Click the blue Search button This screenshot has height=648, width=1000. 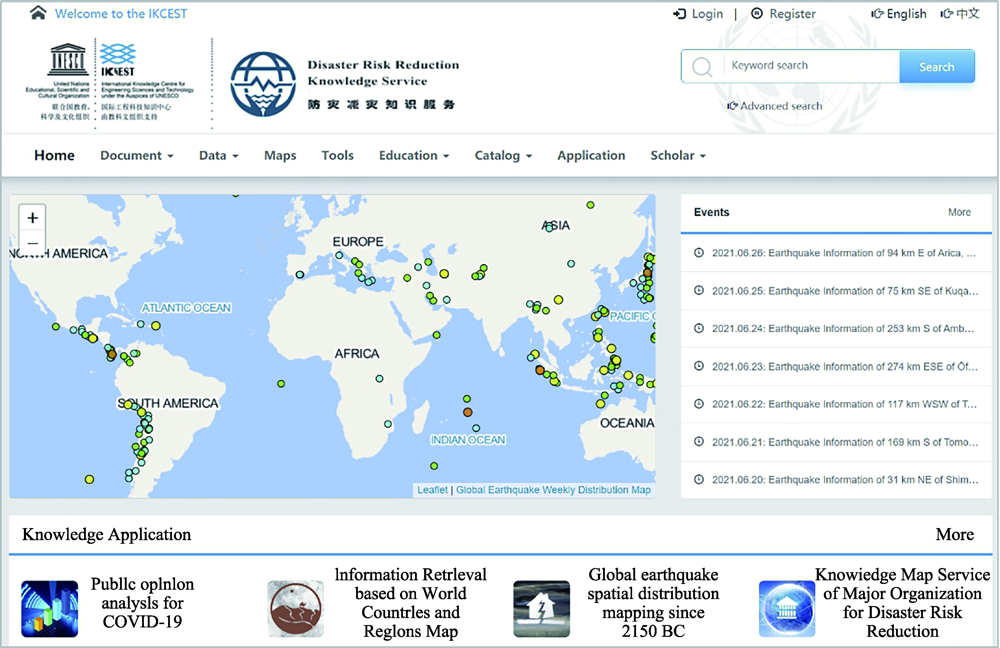point(937,66)
